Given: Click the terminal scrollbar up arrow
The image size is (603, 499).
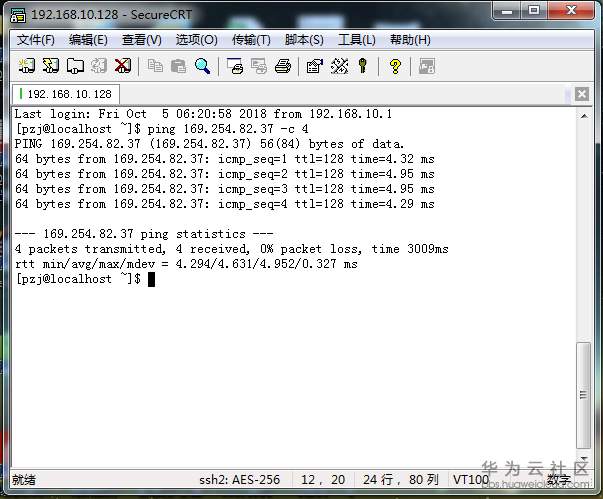Looking at the screenshot, I should pos(584,116).
